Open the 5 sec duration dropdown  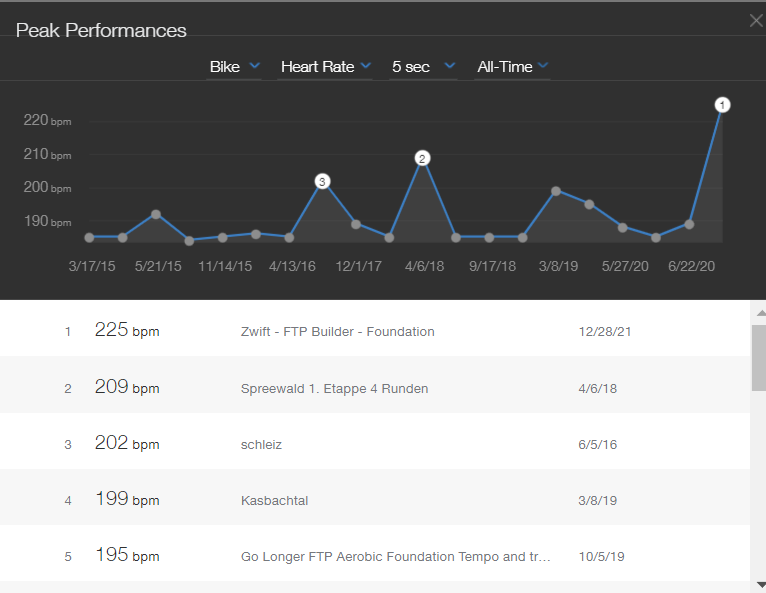point(422,66)
